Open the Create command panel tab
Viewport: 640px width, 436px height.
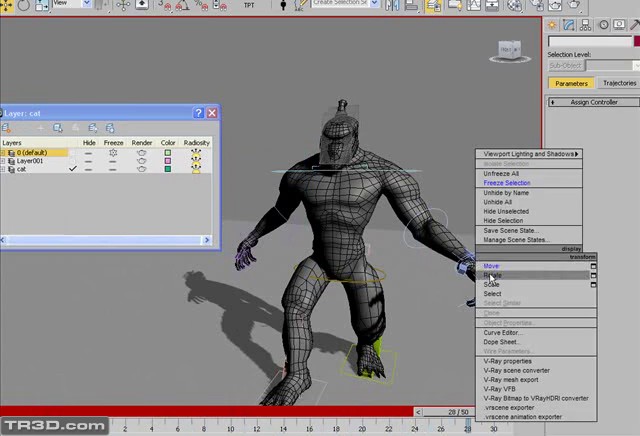tap(553, 25)
